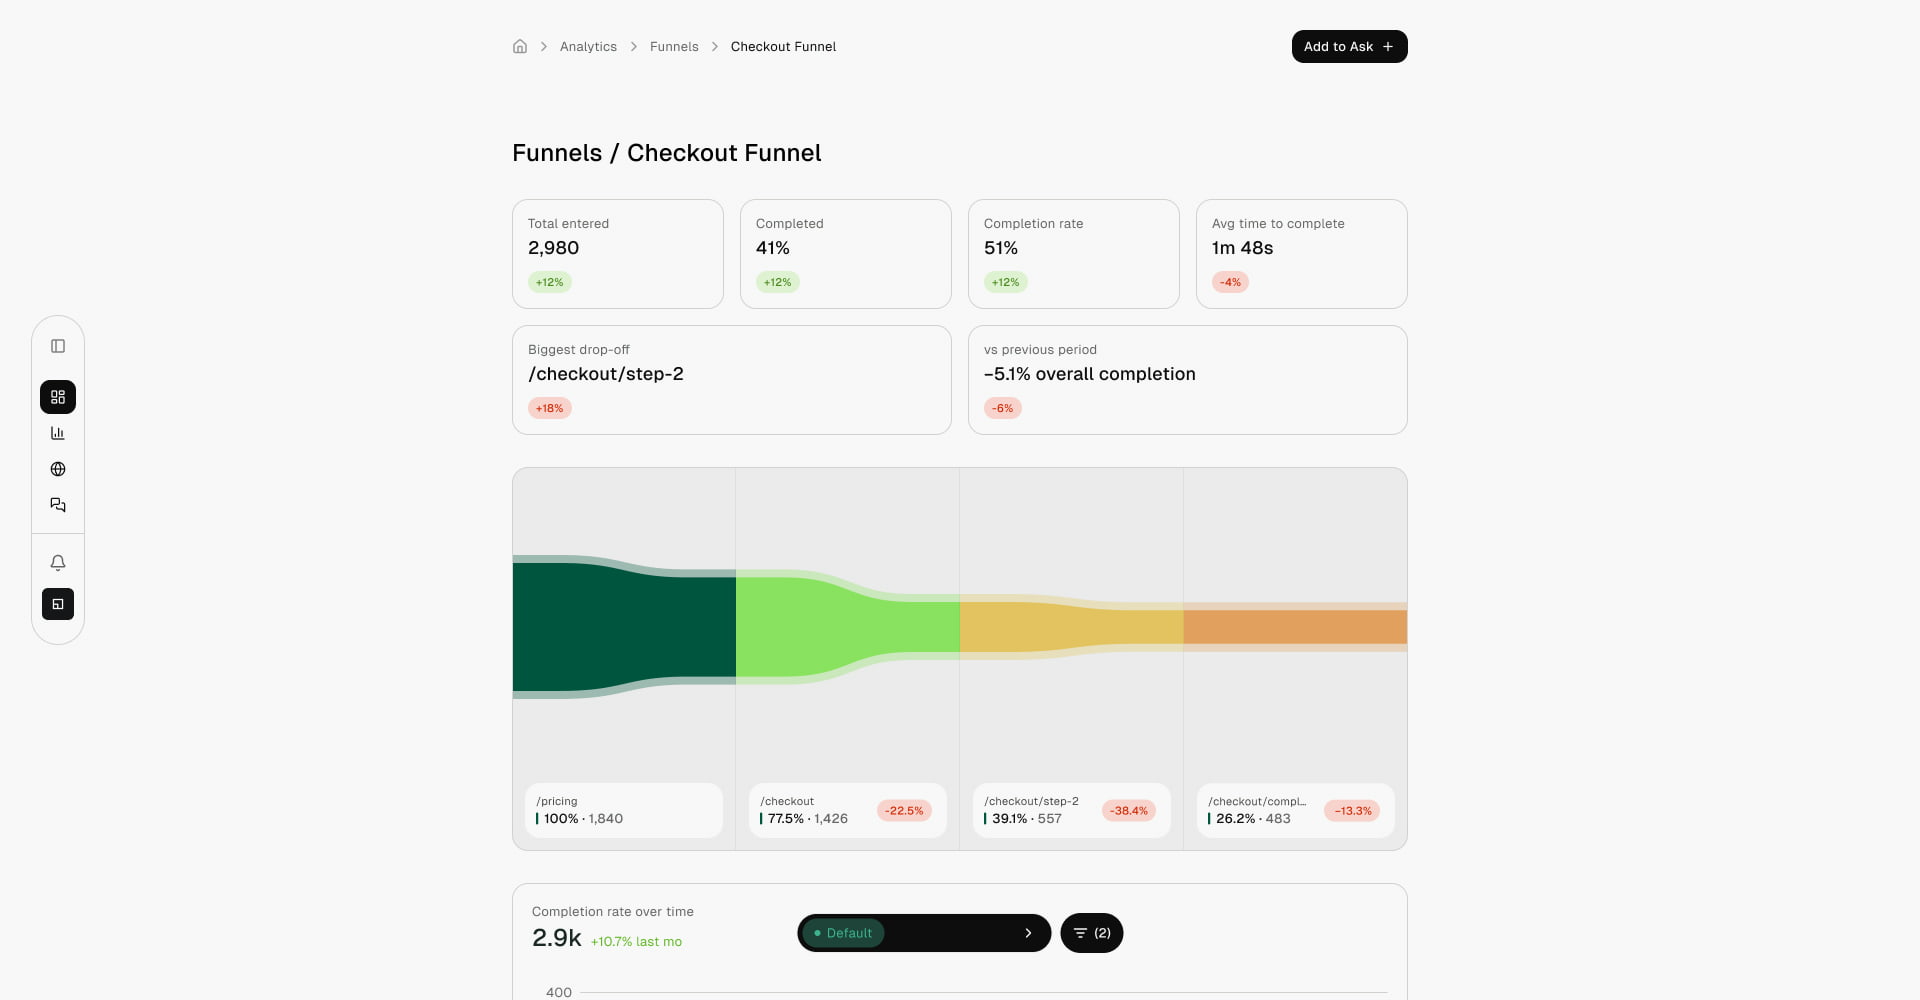Select the /checkout 77.5% step card

(848, 810)
